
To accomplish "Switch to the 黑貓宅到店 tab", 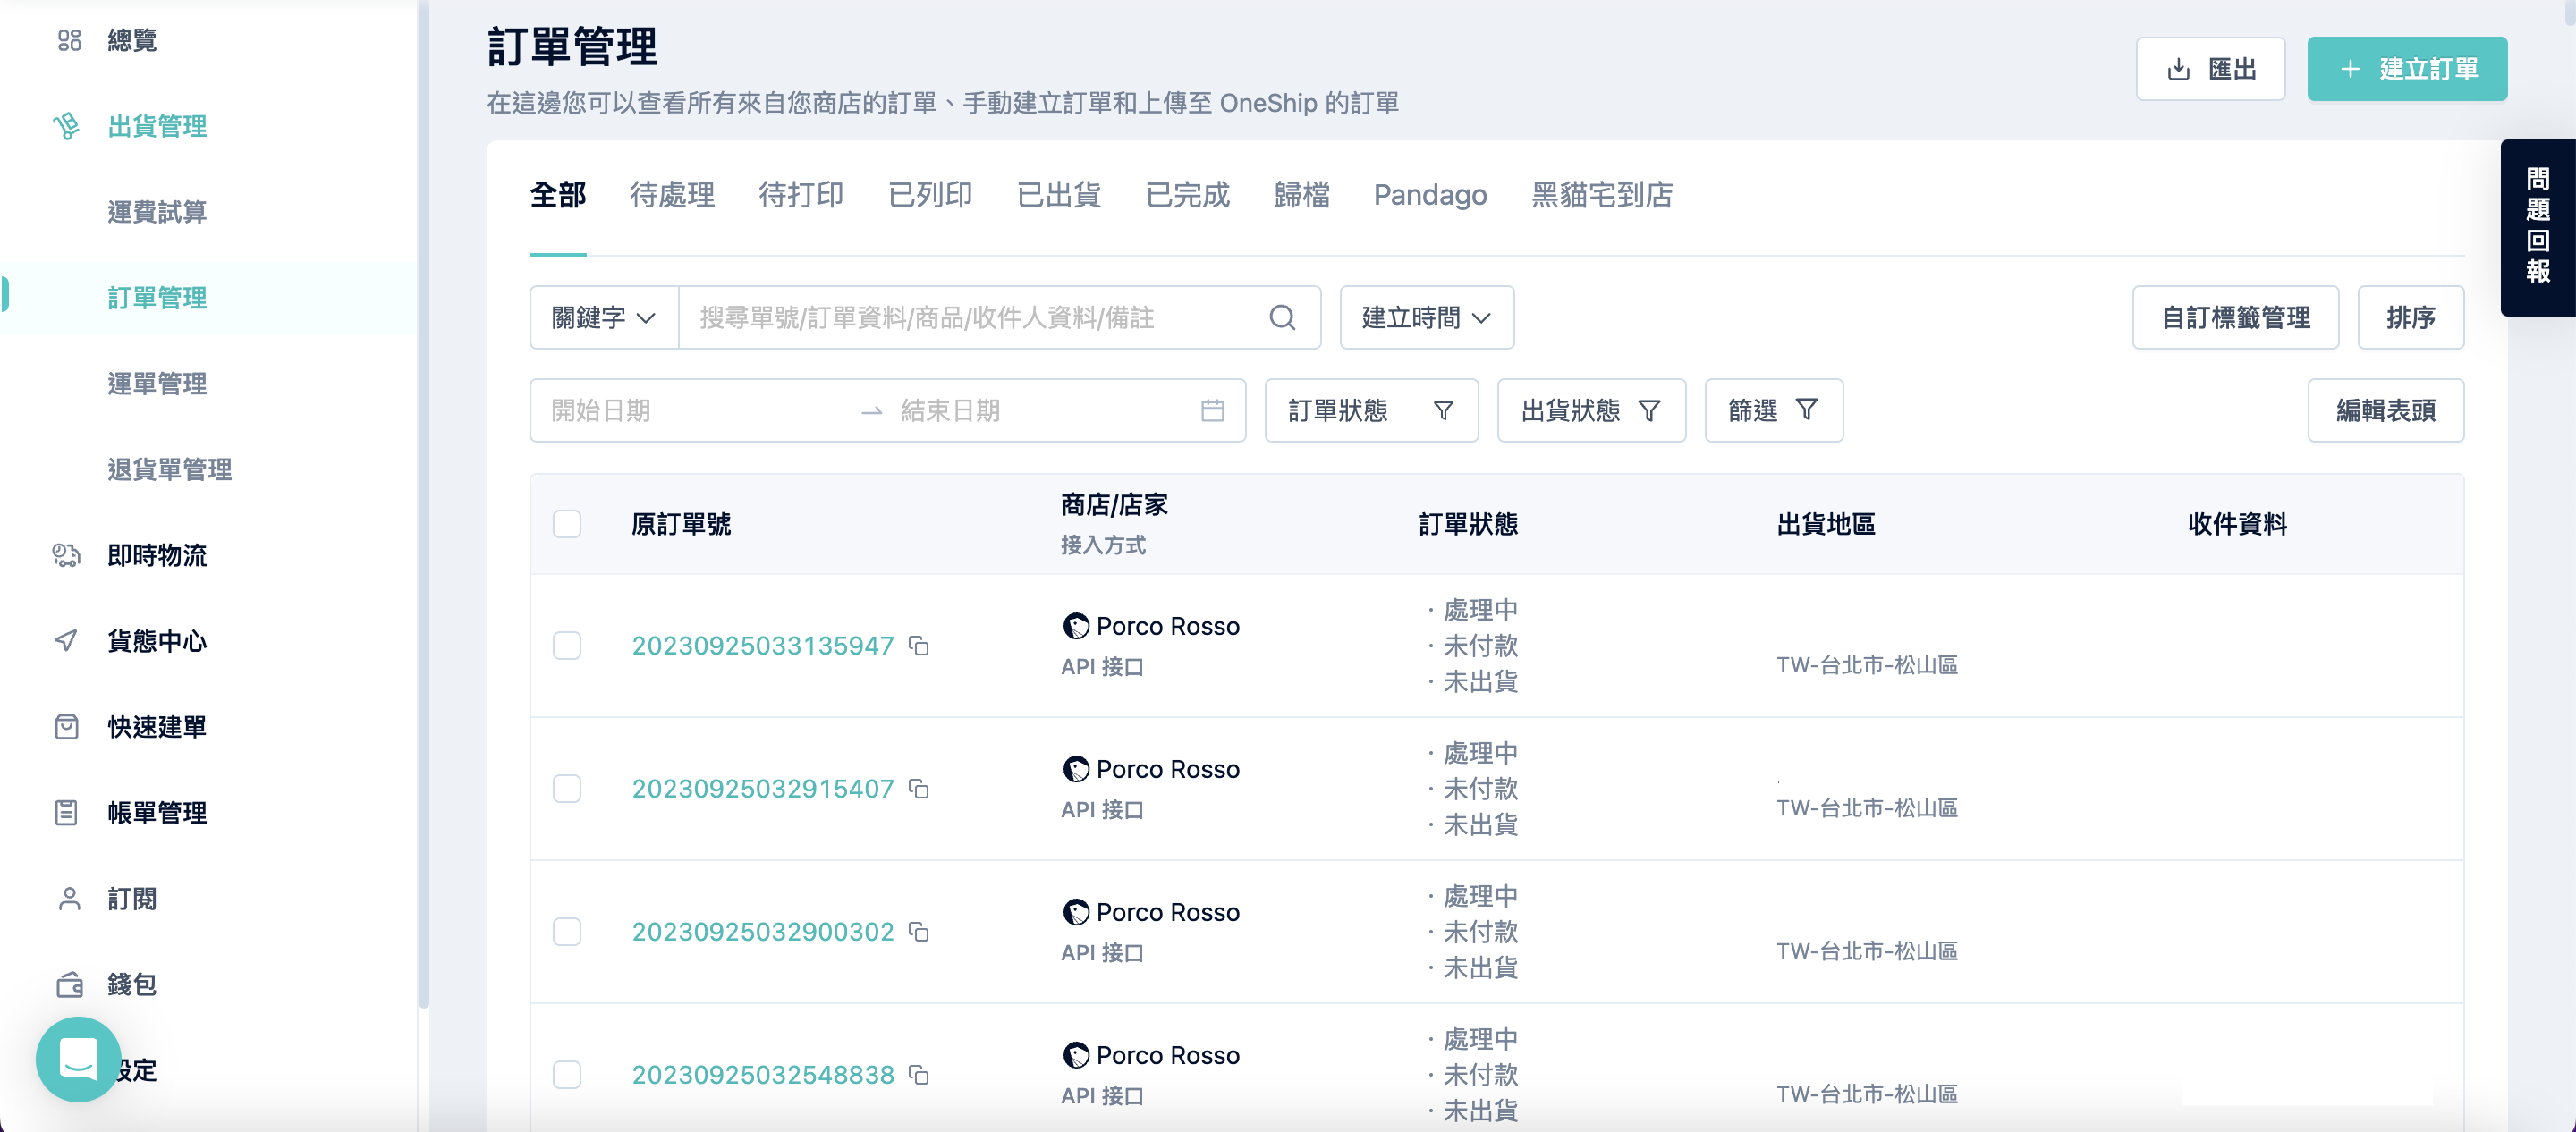I will tap(1602, 195).
